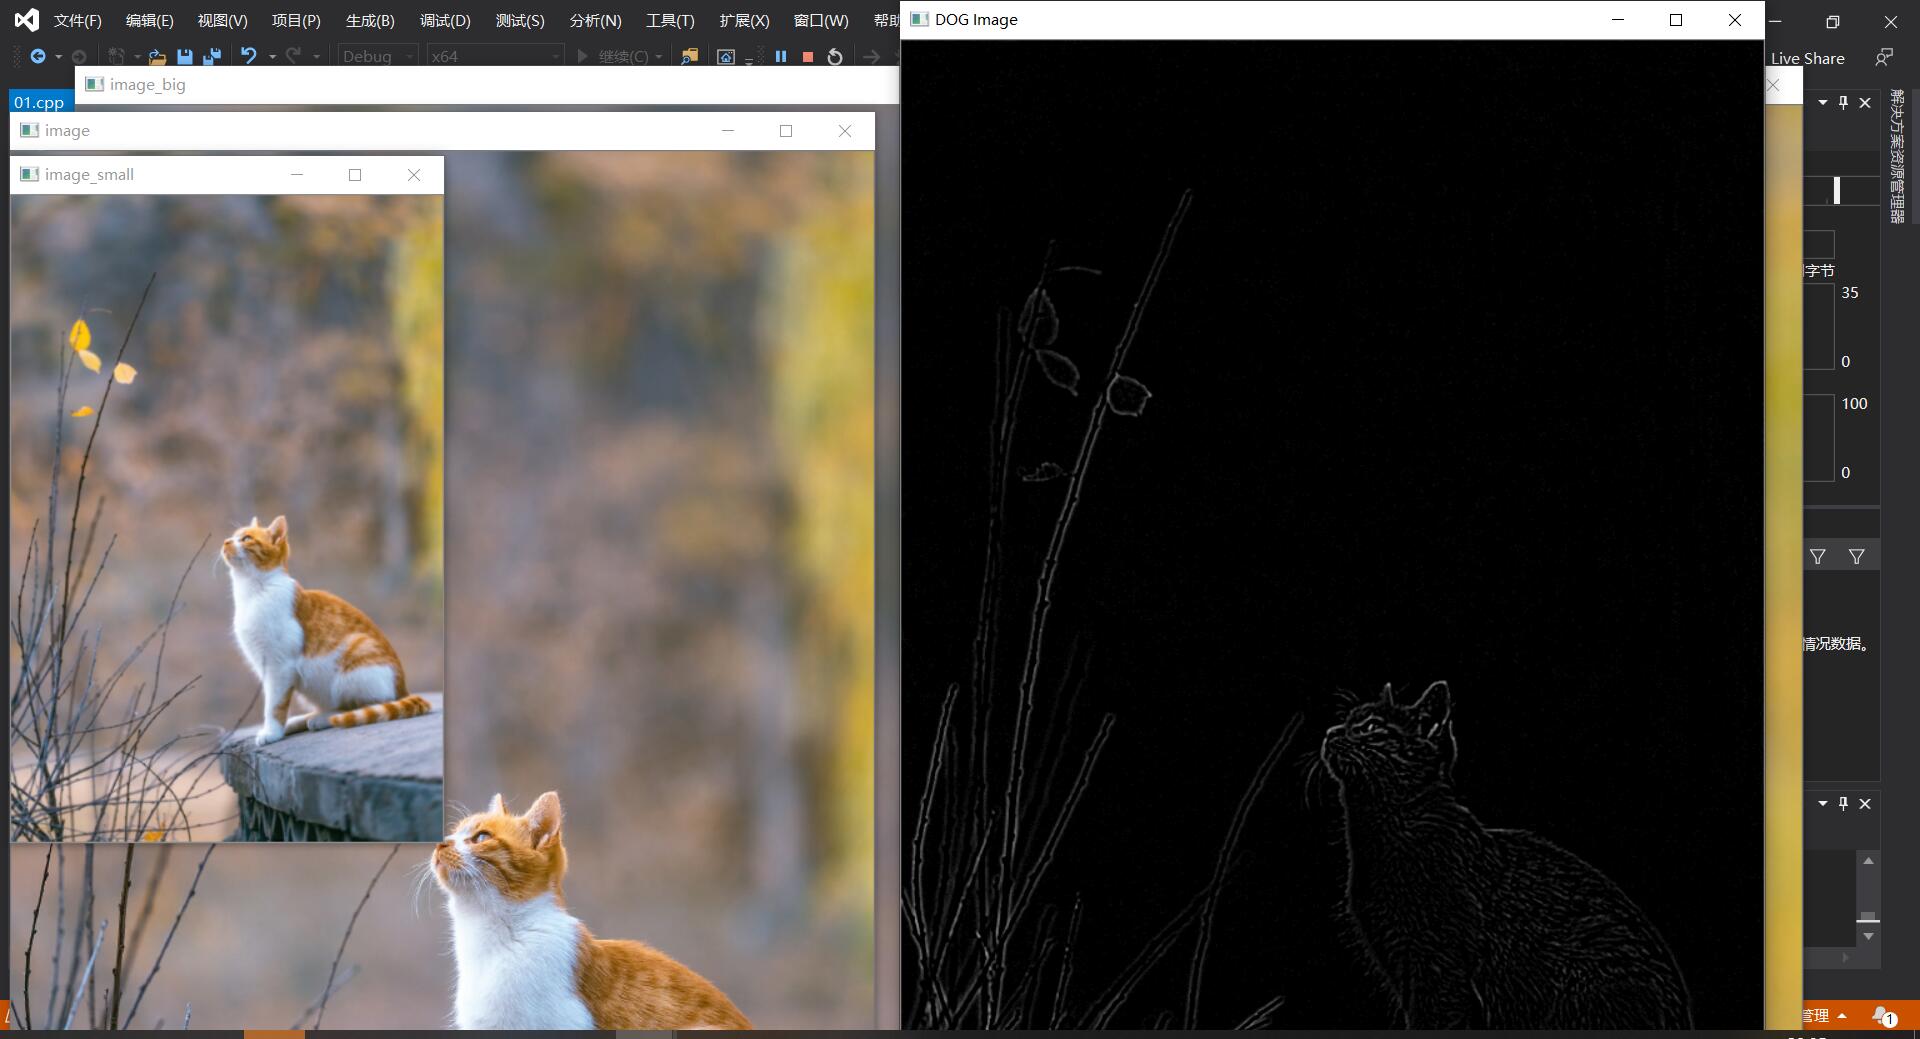Click the second filter funnel icon

[x=1857, y=556]
